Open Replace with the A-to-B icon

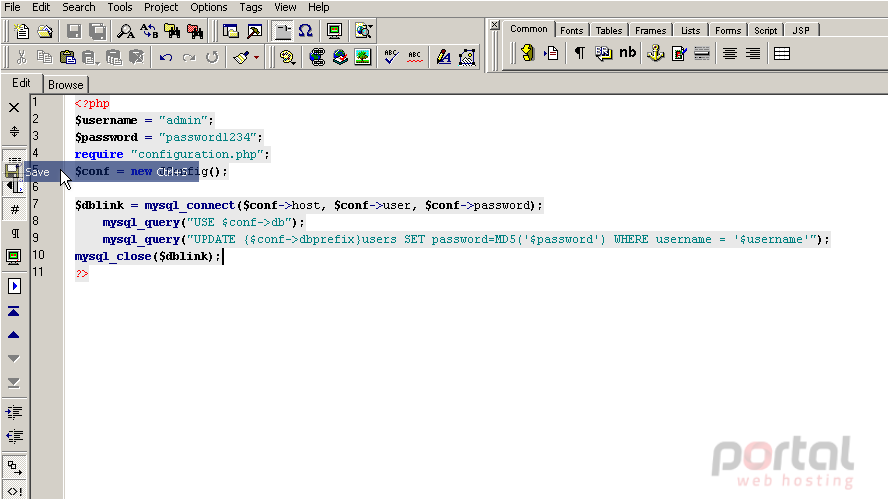point(149,31)
